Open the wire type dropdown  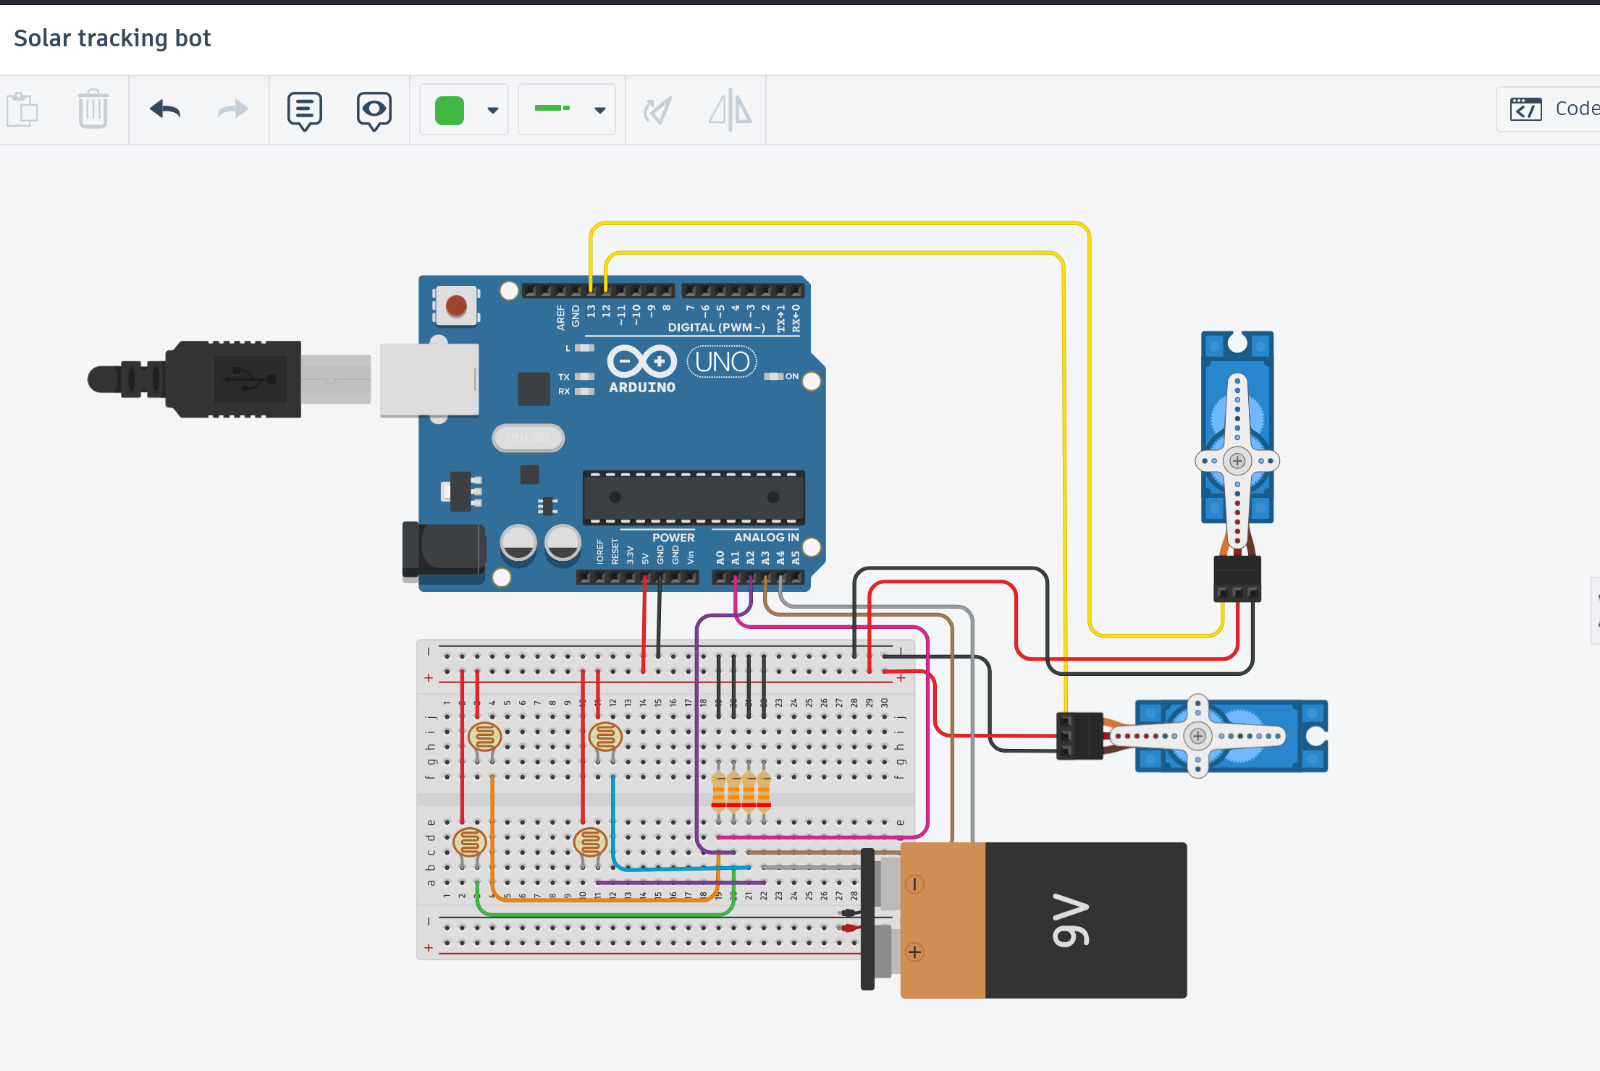566,110
